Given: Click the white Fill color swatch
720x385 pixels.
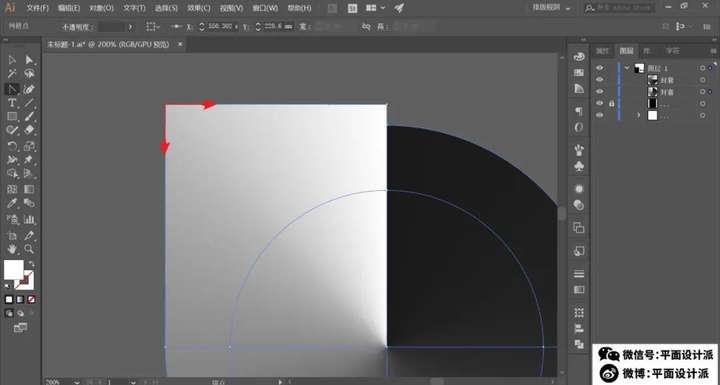Looking at the screenshot, I should [x=13, y=270].
